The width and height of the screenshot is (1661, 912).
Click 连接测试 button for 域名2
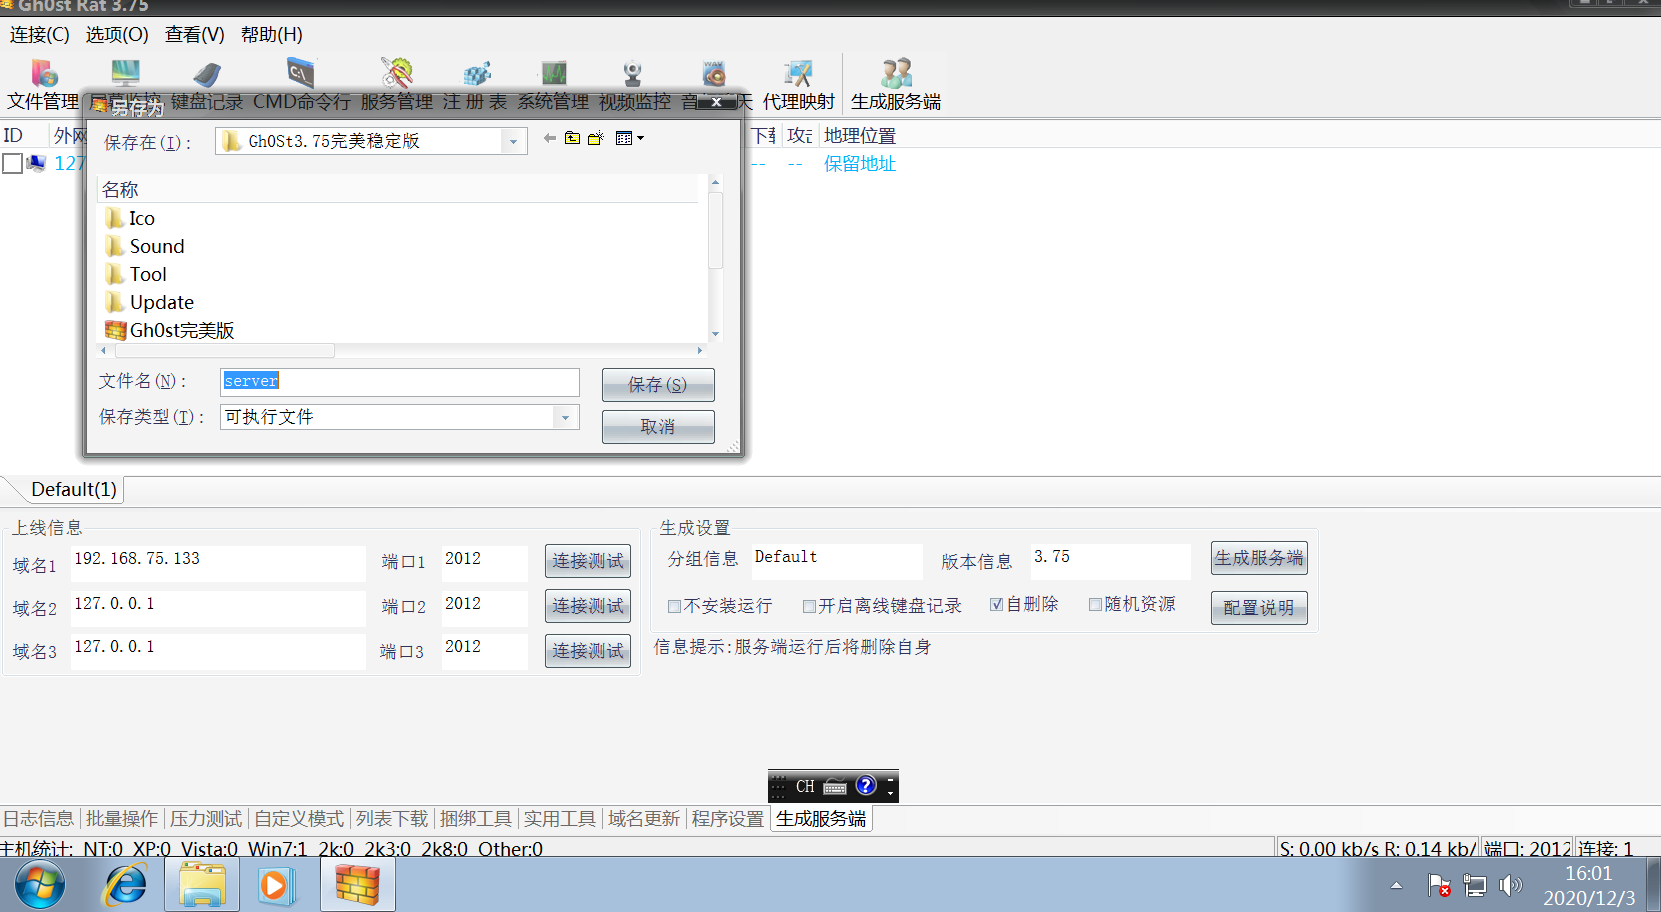click(588, 606)
